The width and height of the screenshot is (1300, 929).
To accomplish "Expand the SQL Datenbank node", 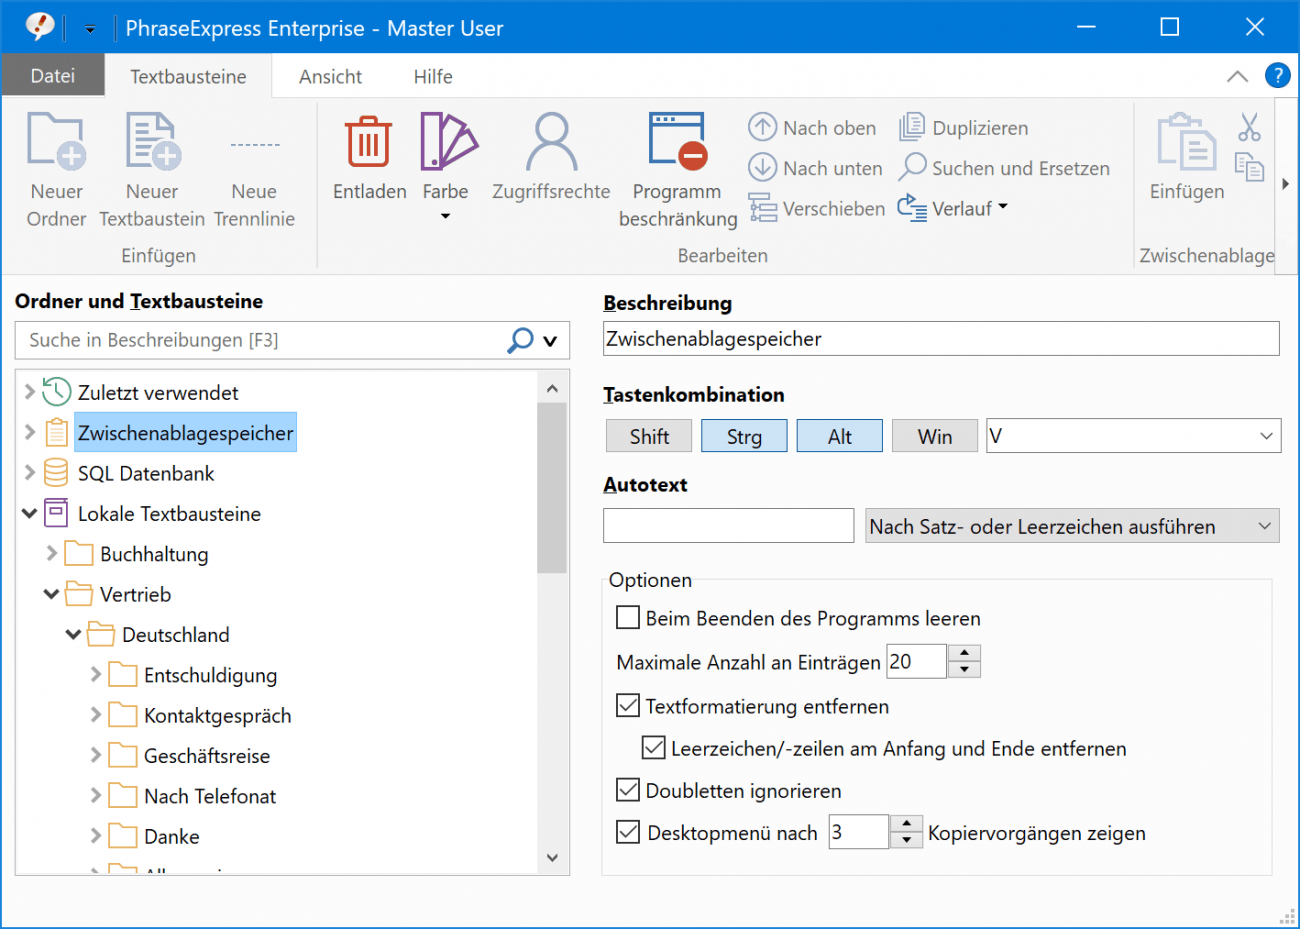I will (x=29, y=472).
